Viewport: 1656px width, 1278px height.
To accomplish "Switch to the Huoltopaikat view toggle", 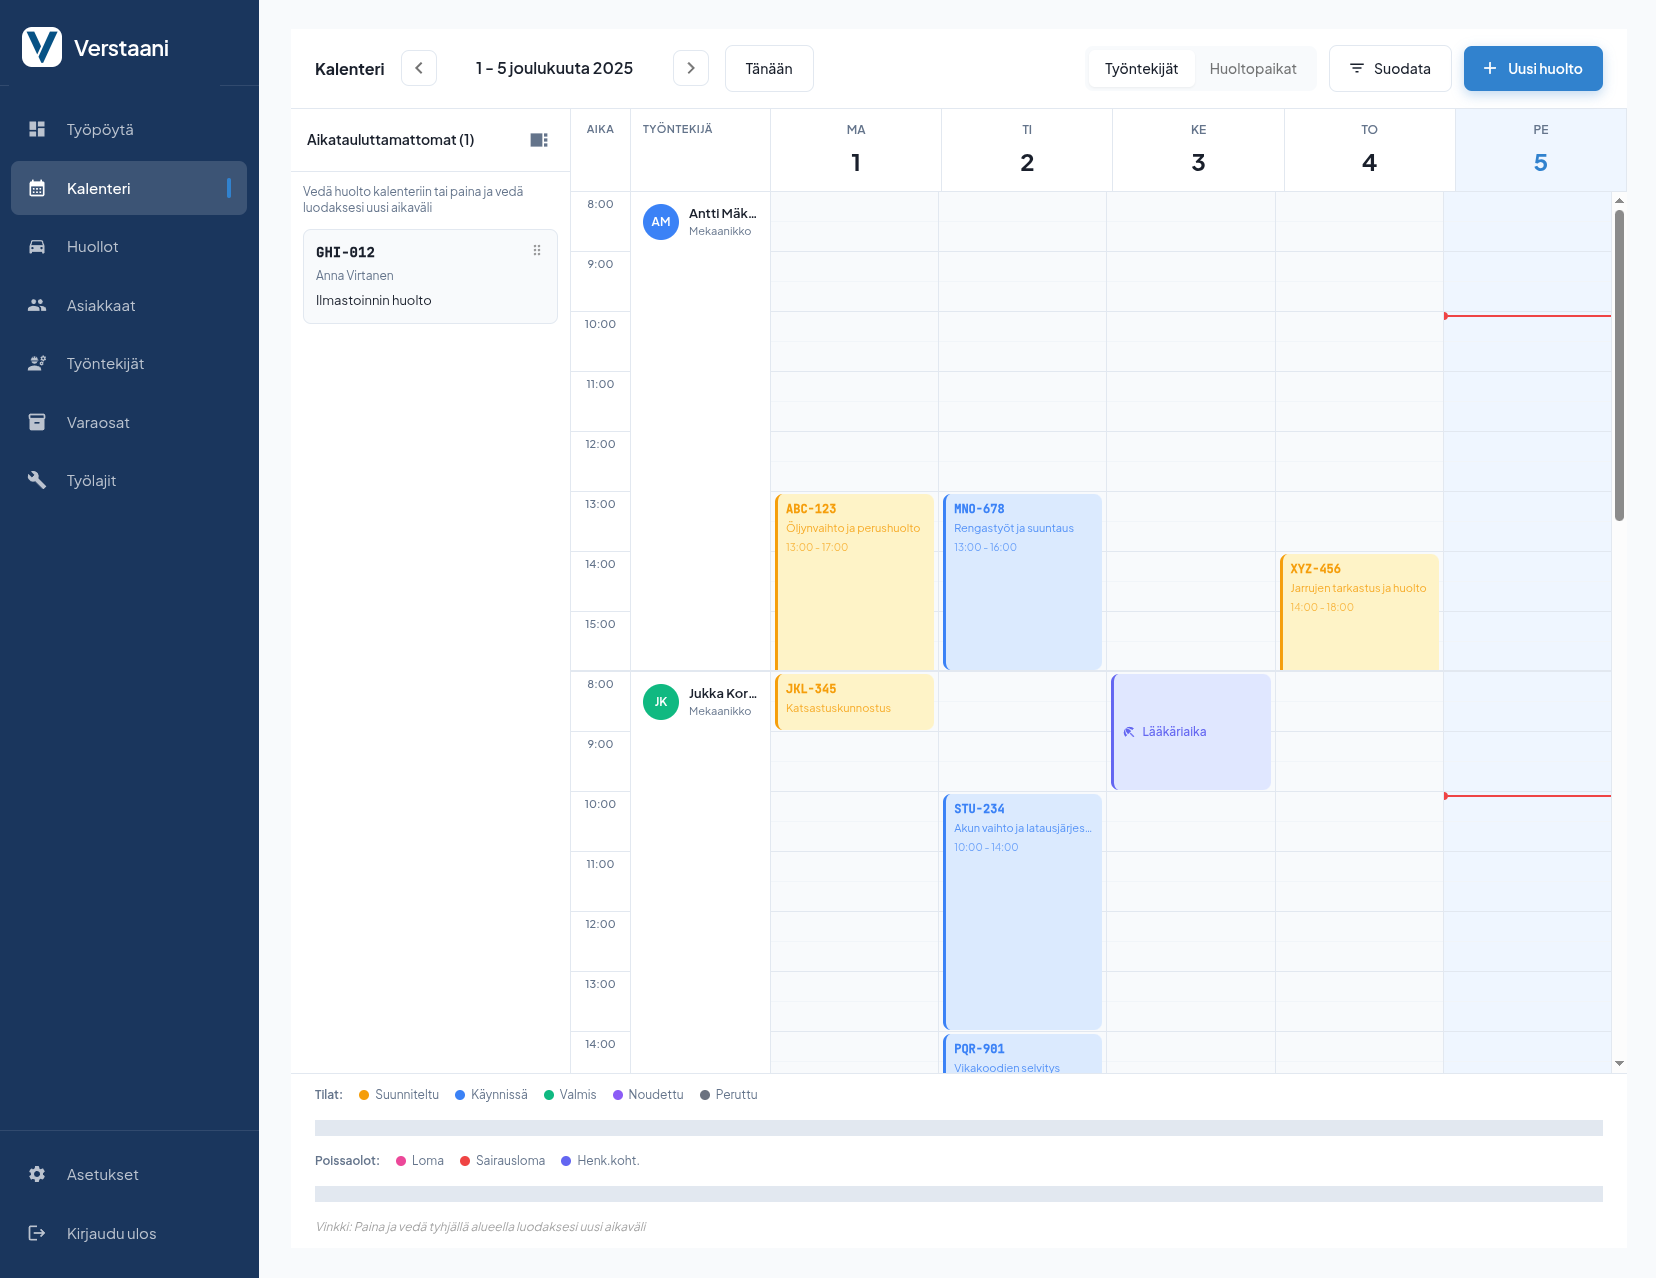I will click(x=1253, y=68).
